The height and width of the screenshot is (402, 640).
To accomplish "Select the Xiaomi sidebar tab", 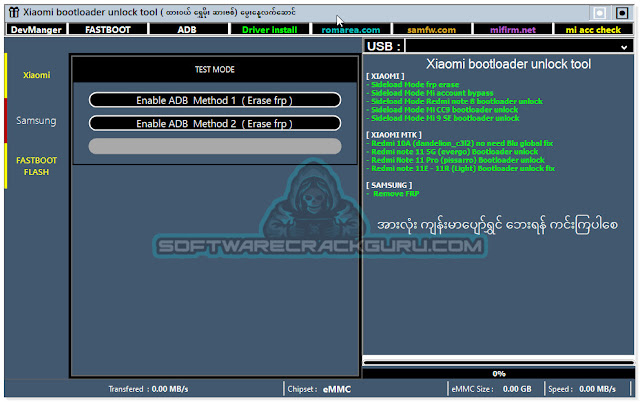I will click(x=36, y=75).
